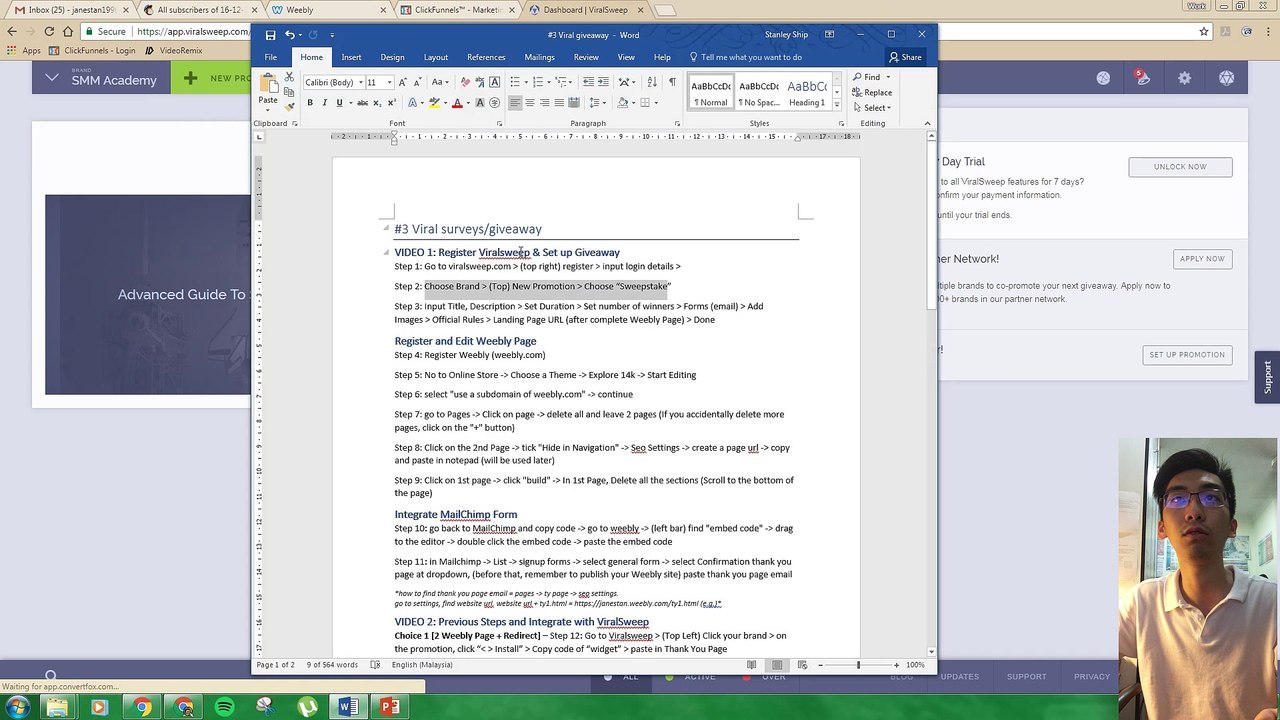Increase paragraph indent

(603, 82)
